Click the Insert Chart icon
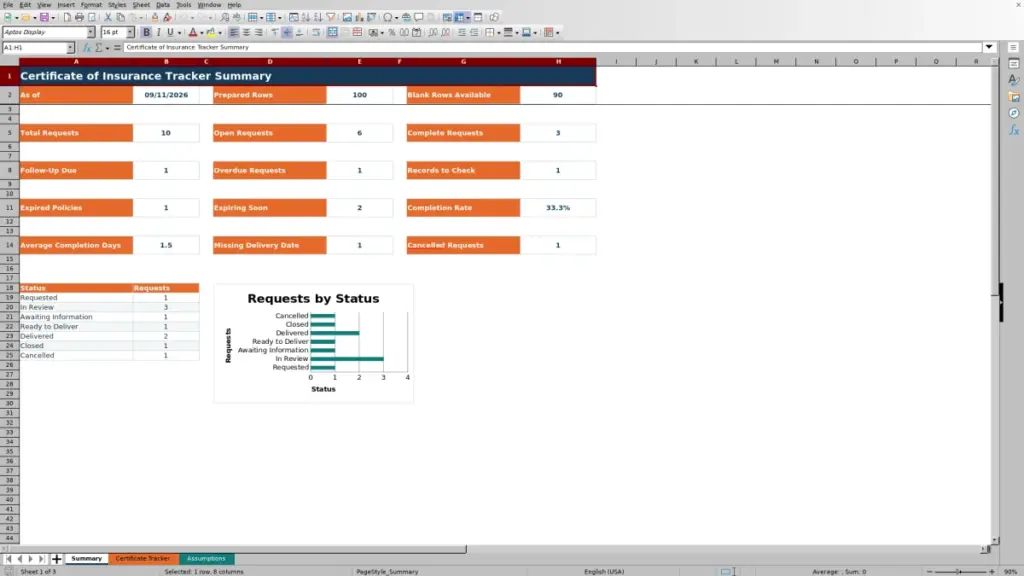The width and height of the screenshot is (1024, 576). click(359, 17)
